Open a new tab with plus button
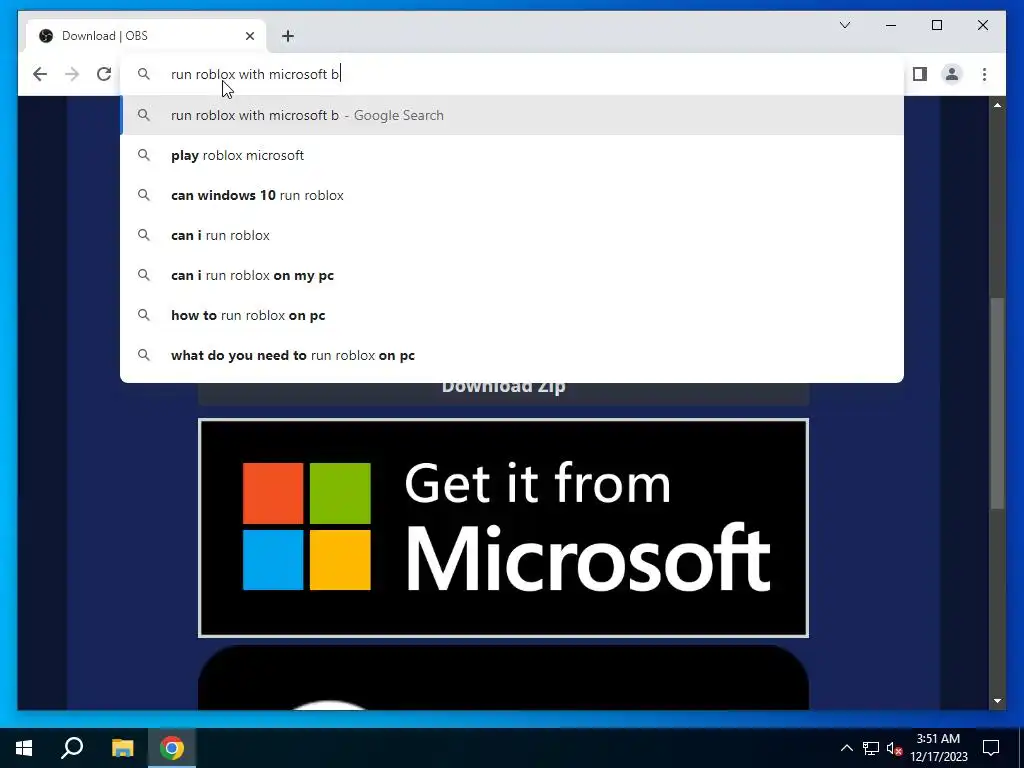The height and width of the screenshot is (768, 1024). point(288,36)
